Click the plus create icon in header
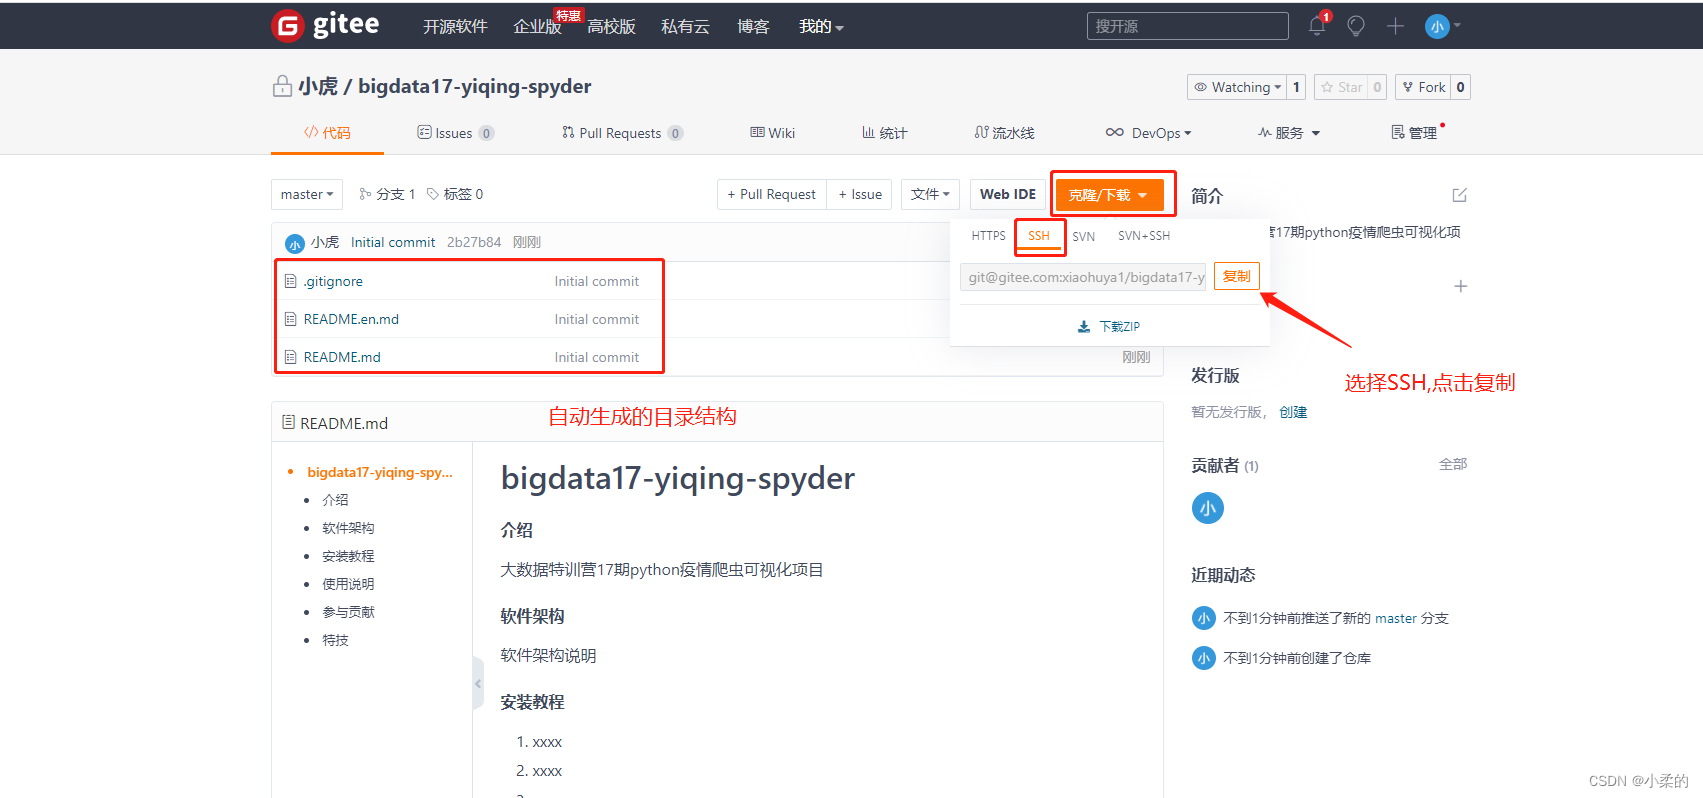 [x=1395, y=26]
